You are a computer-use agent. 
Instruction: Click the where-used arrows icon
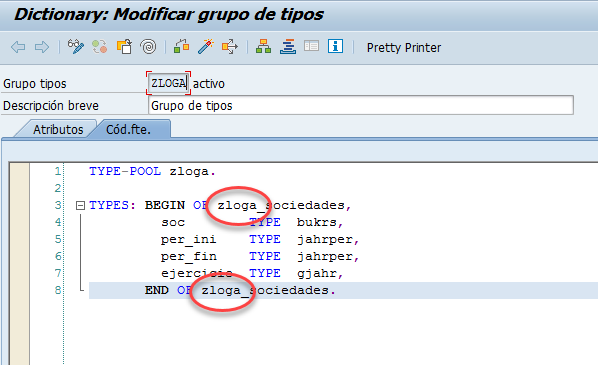tap(230, 47)
